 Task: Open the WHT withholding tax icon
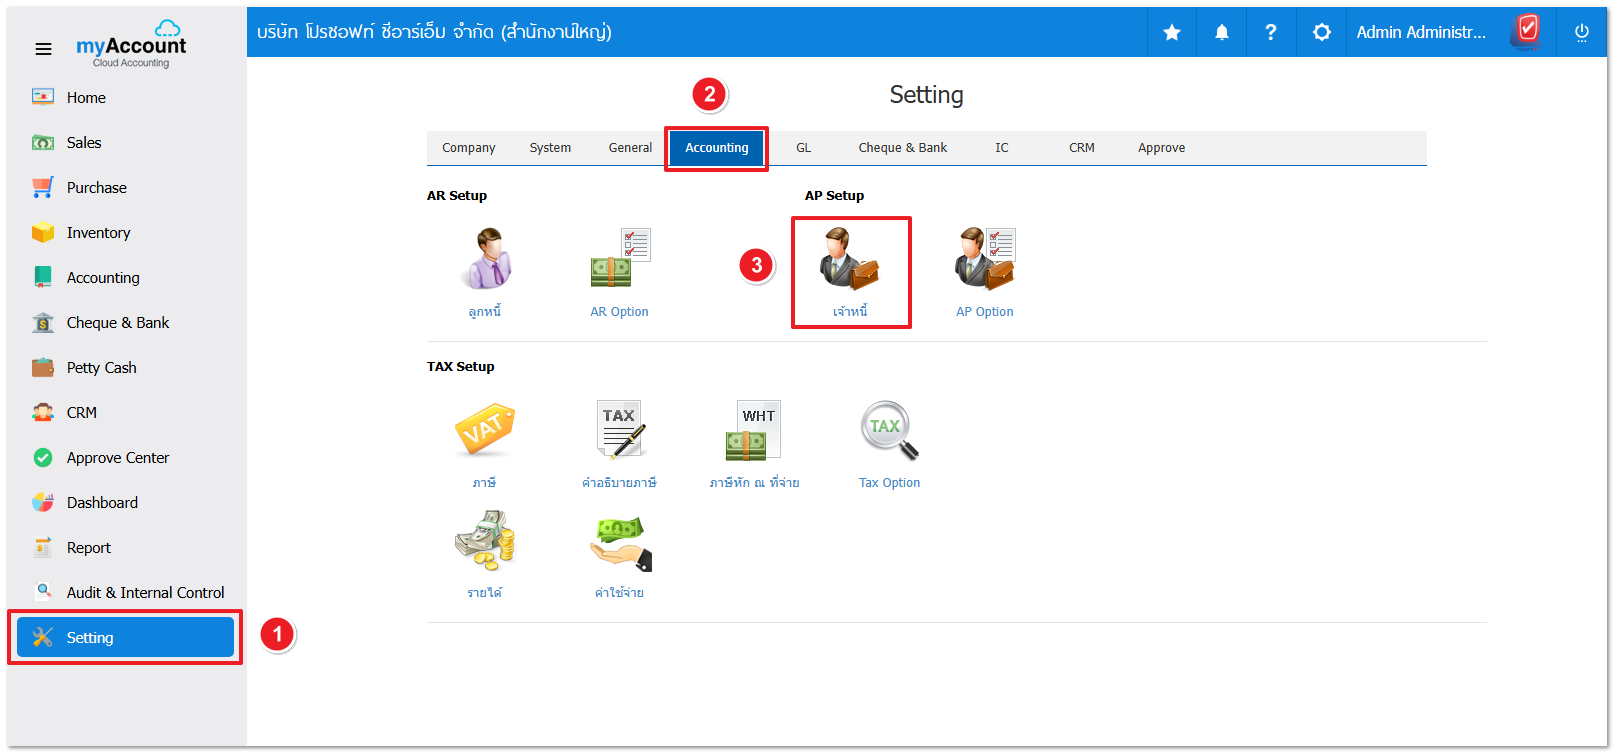[x=754, y=430]
